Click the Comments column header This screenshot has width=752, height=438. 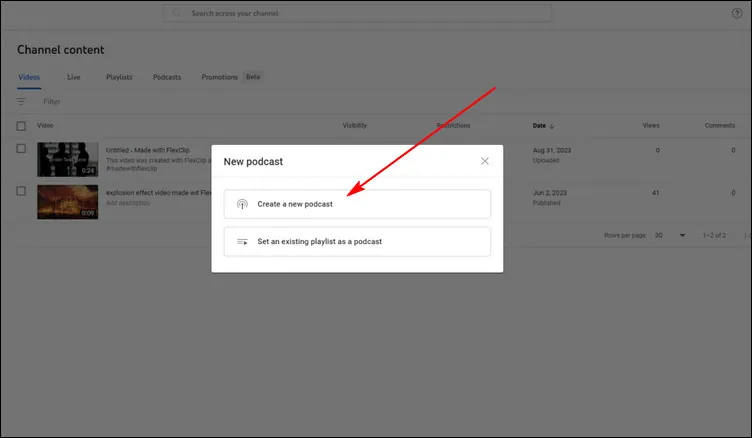click(x=719, y=126)
